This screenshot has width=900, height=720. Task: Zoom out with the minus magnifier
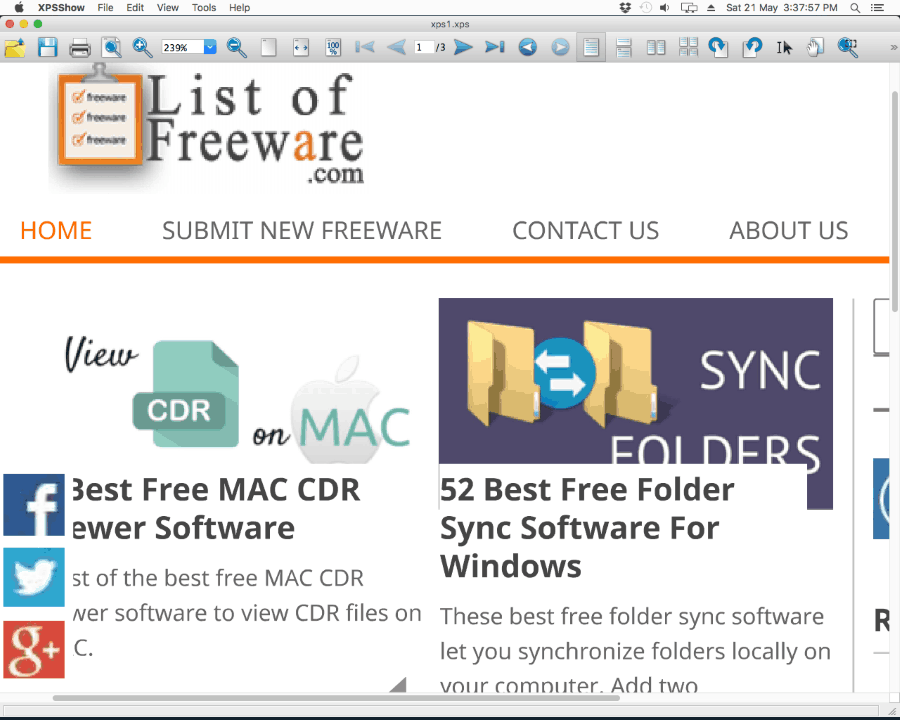(236, 47)
